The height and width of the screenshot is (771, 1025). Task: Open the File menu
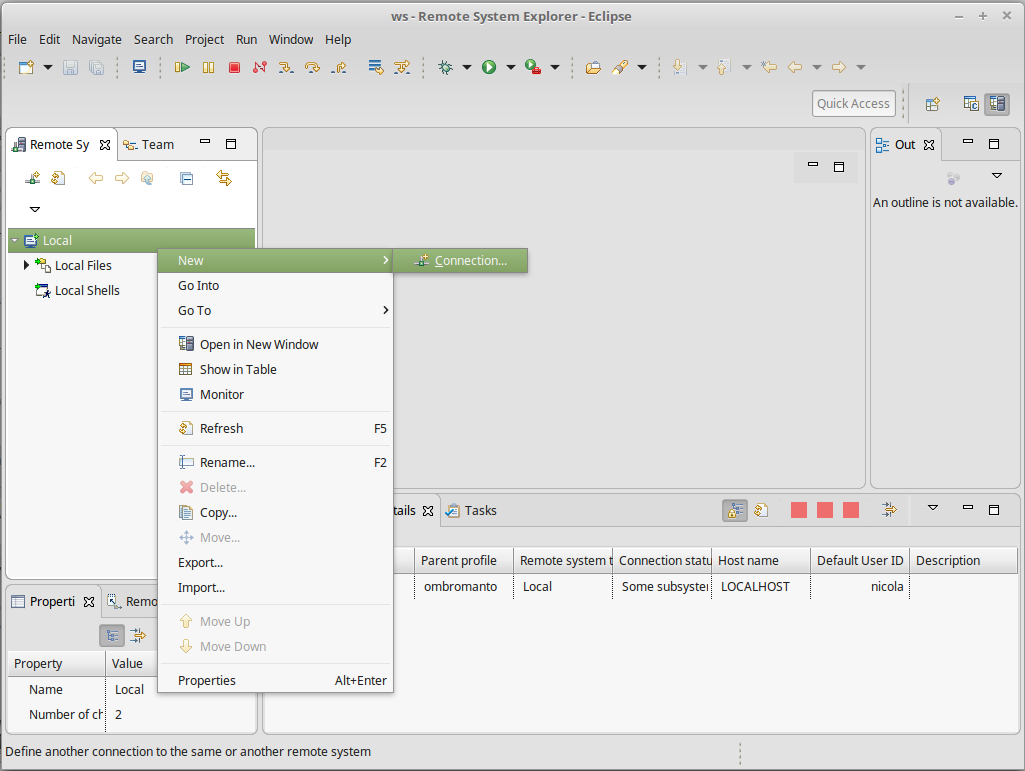18,39
